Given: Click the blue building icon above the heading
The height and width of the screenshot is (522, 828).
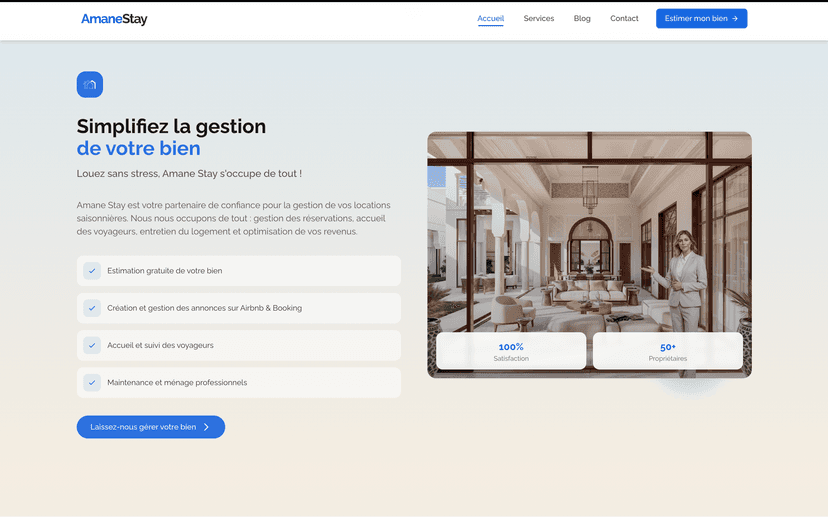Looking at the screenshot, I should 90,85.
